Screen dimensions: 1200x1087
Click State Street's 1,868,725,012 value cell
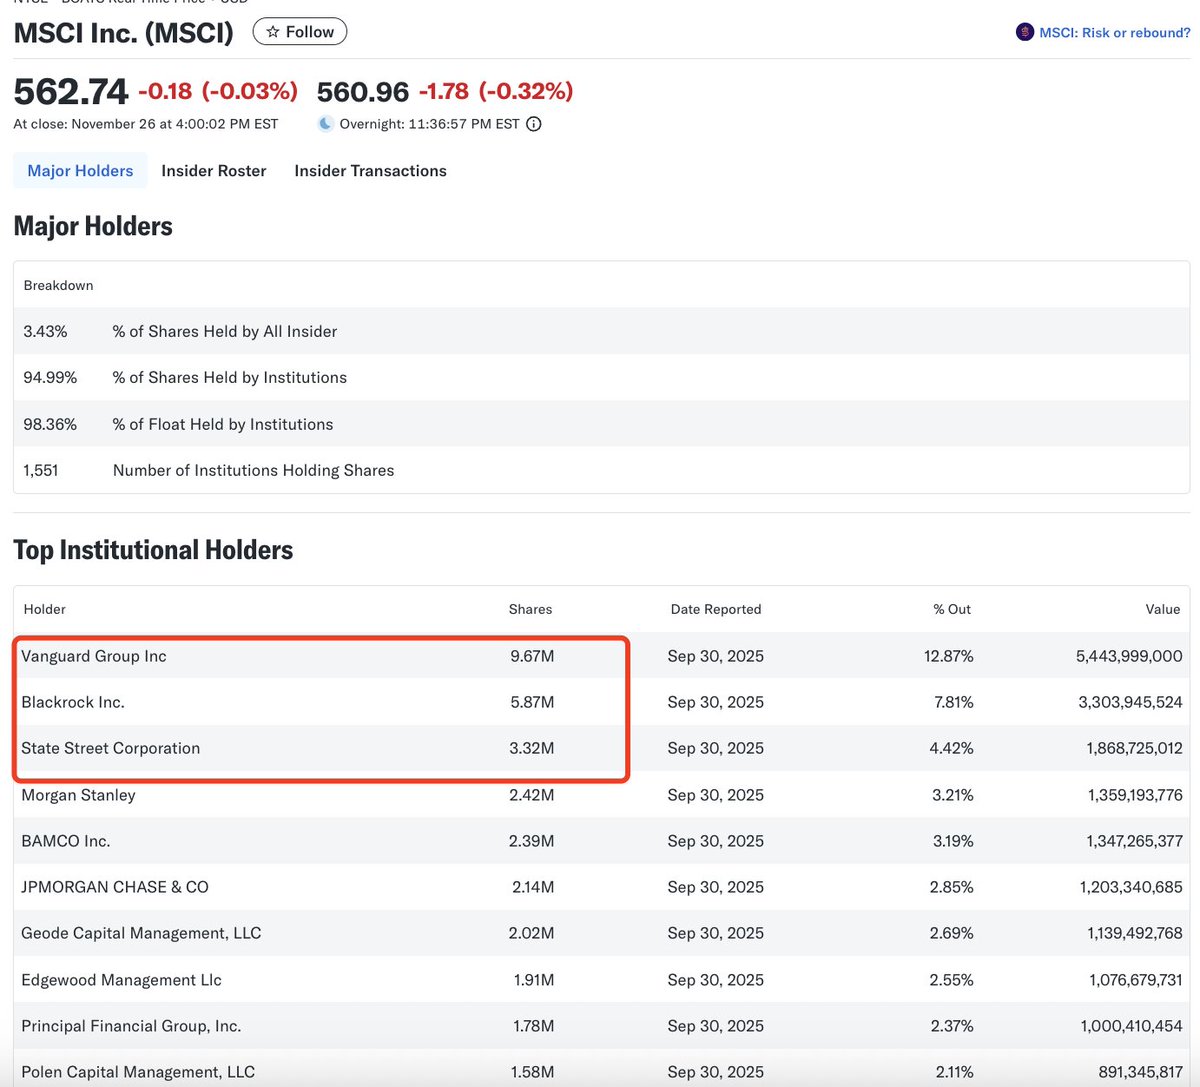pyautogui.click(x=1134, y=748)
